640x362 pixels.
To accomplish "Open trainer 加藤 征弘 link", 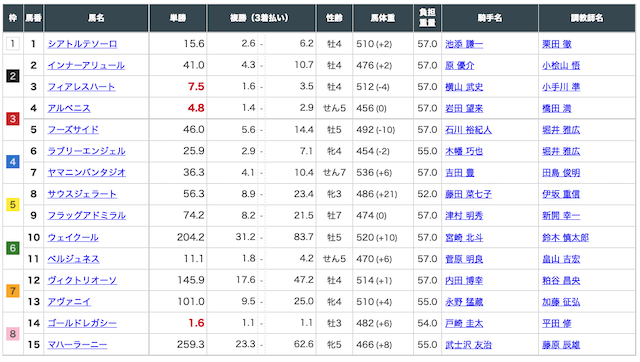I will point(561,302).
